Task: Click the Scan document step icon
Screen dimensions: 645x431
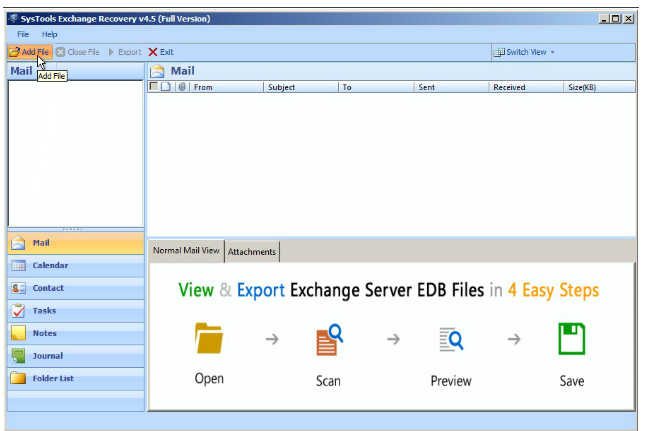Action: (x=329, y=340)
